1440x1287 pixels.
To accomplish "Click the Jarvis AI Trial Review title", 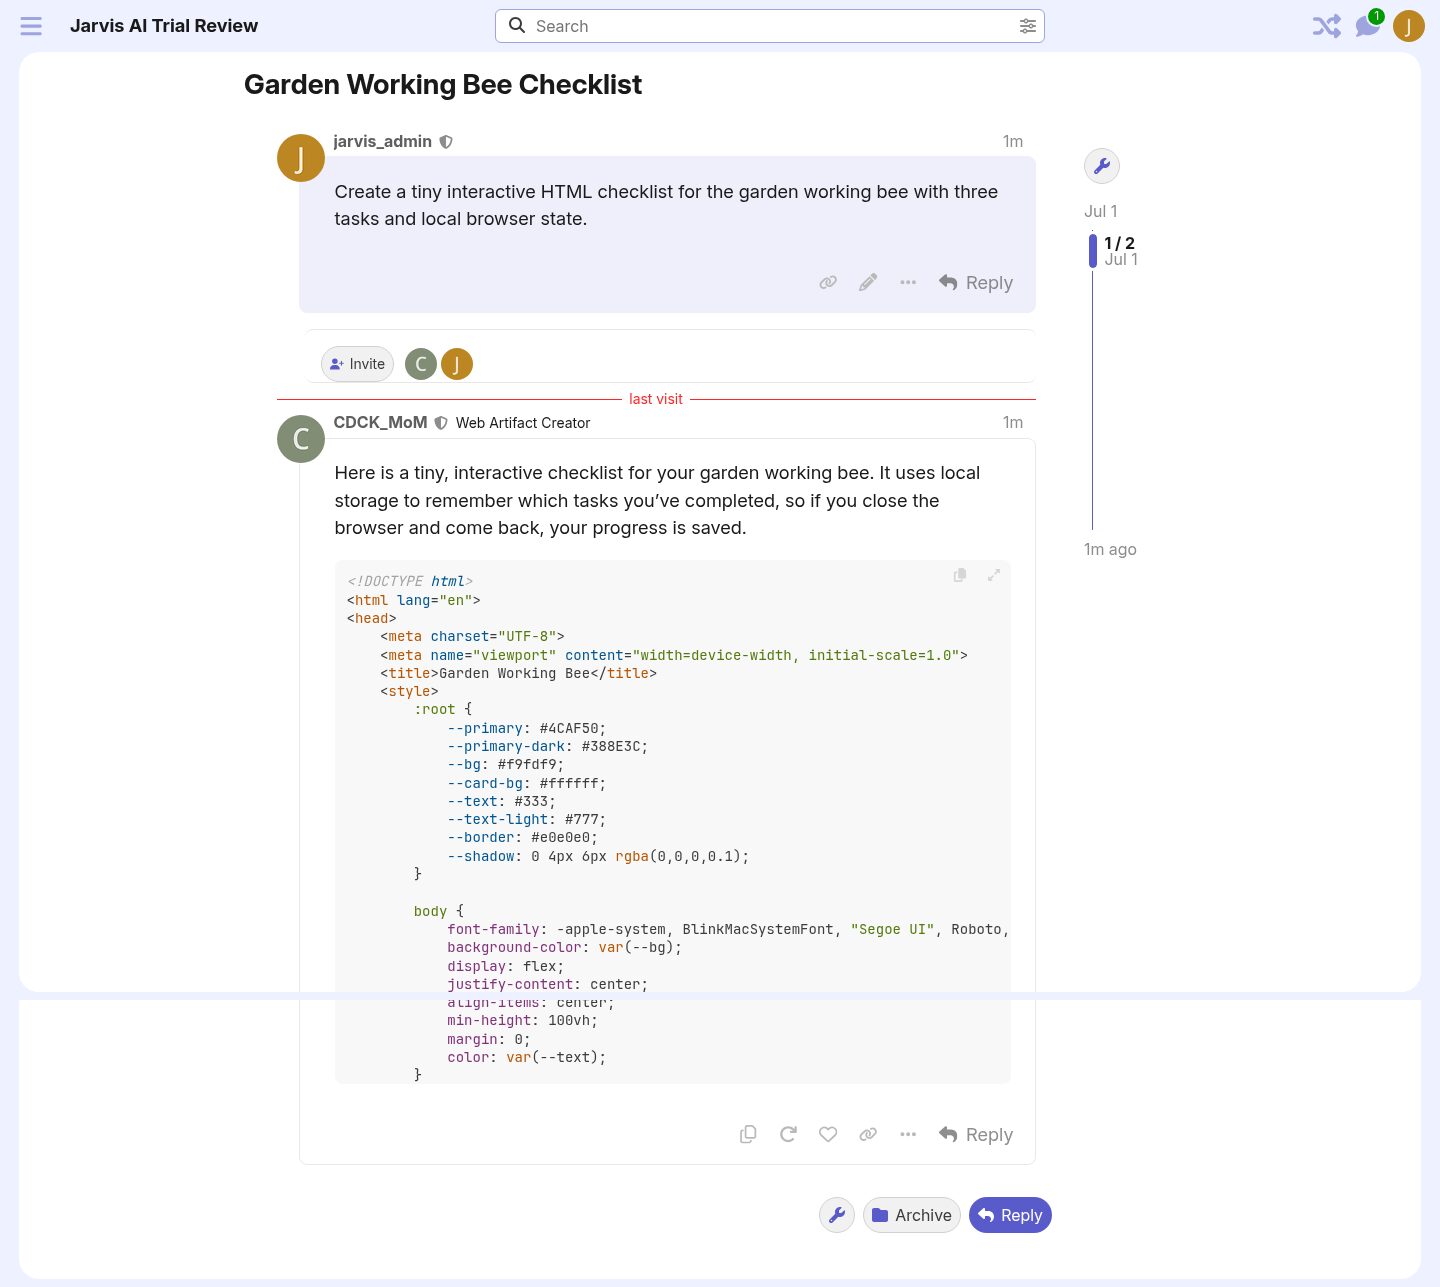I will pyautogui.click(x=164, y=26).
